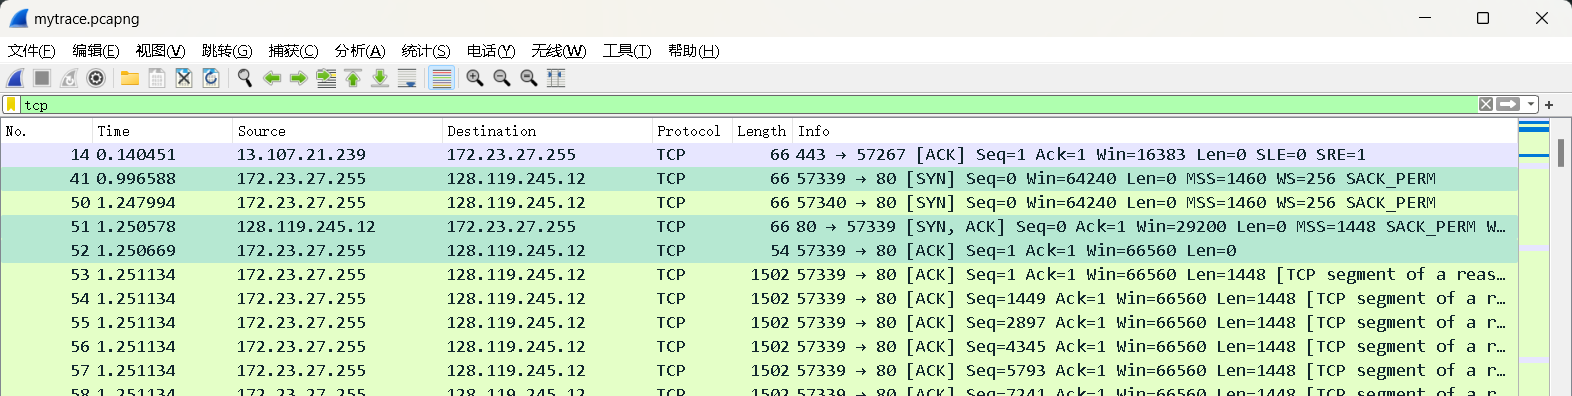This screenshot has width=1572, height=396.
Task: Open a capture file with folder icon
Action: pos(130,78)
